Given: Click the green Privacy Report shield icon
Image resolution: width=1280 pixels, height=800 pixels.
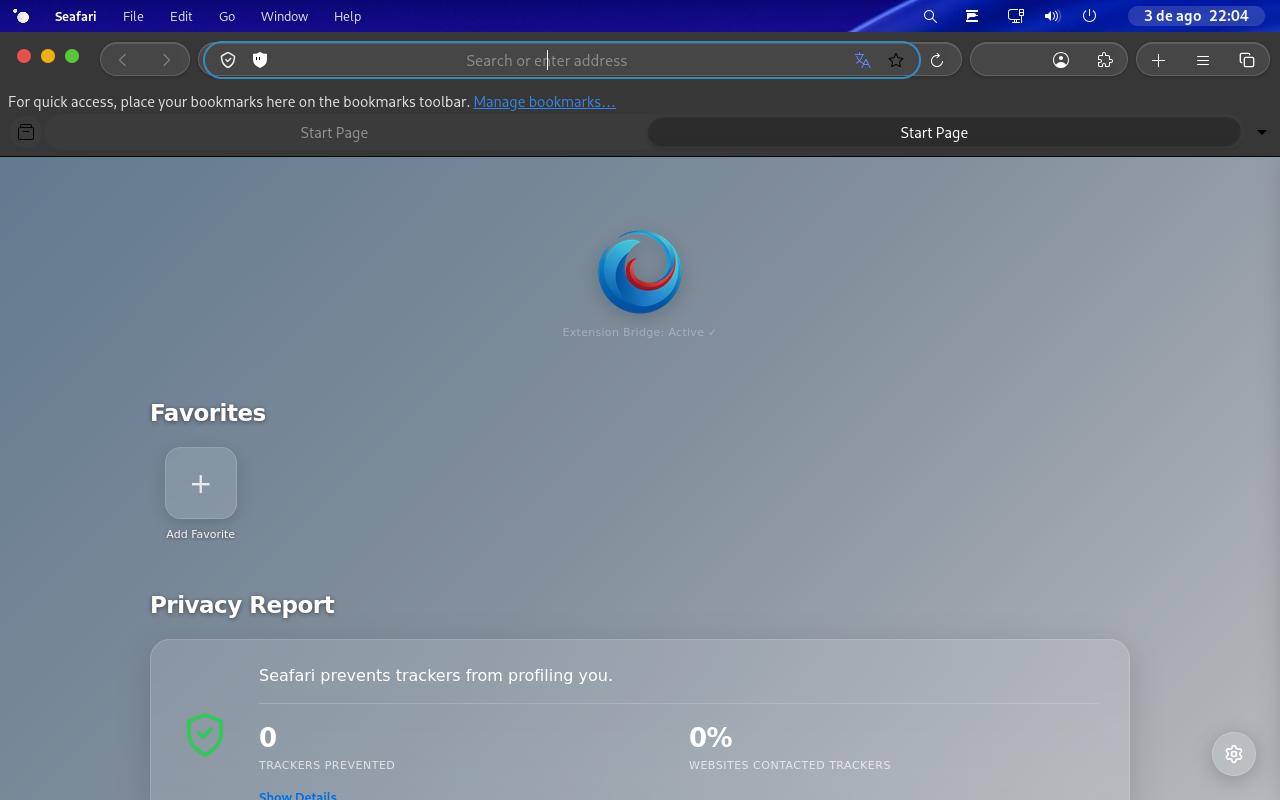Looking at the screenshot, I should (x=205, y=734).
